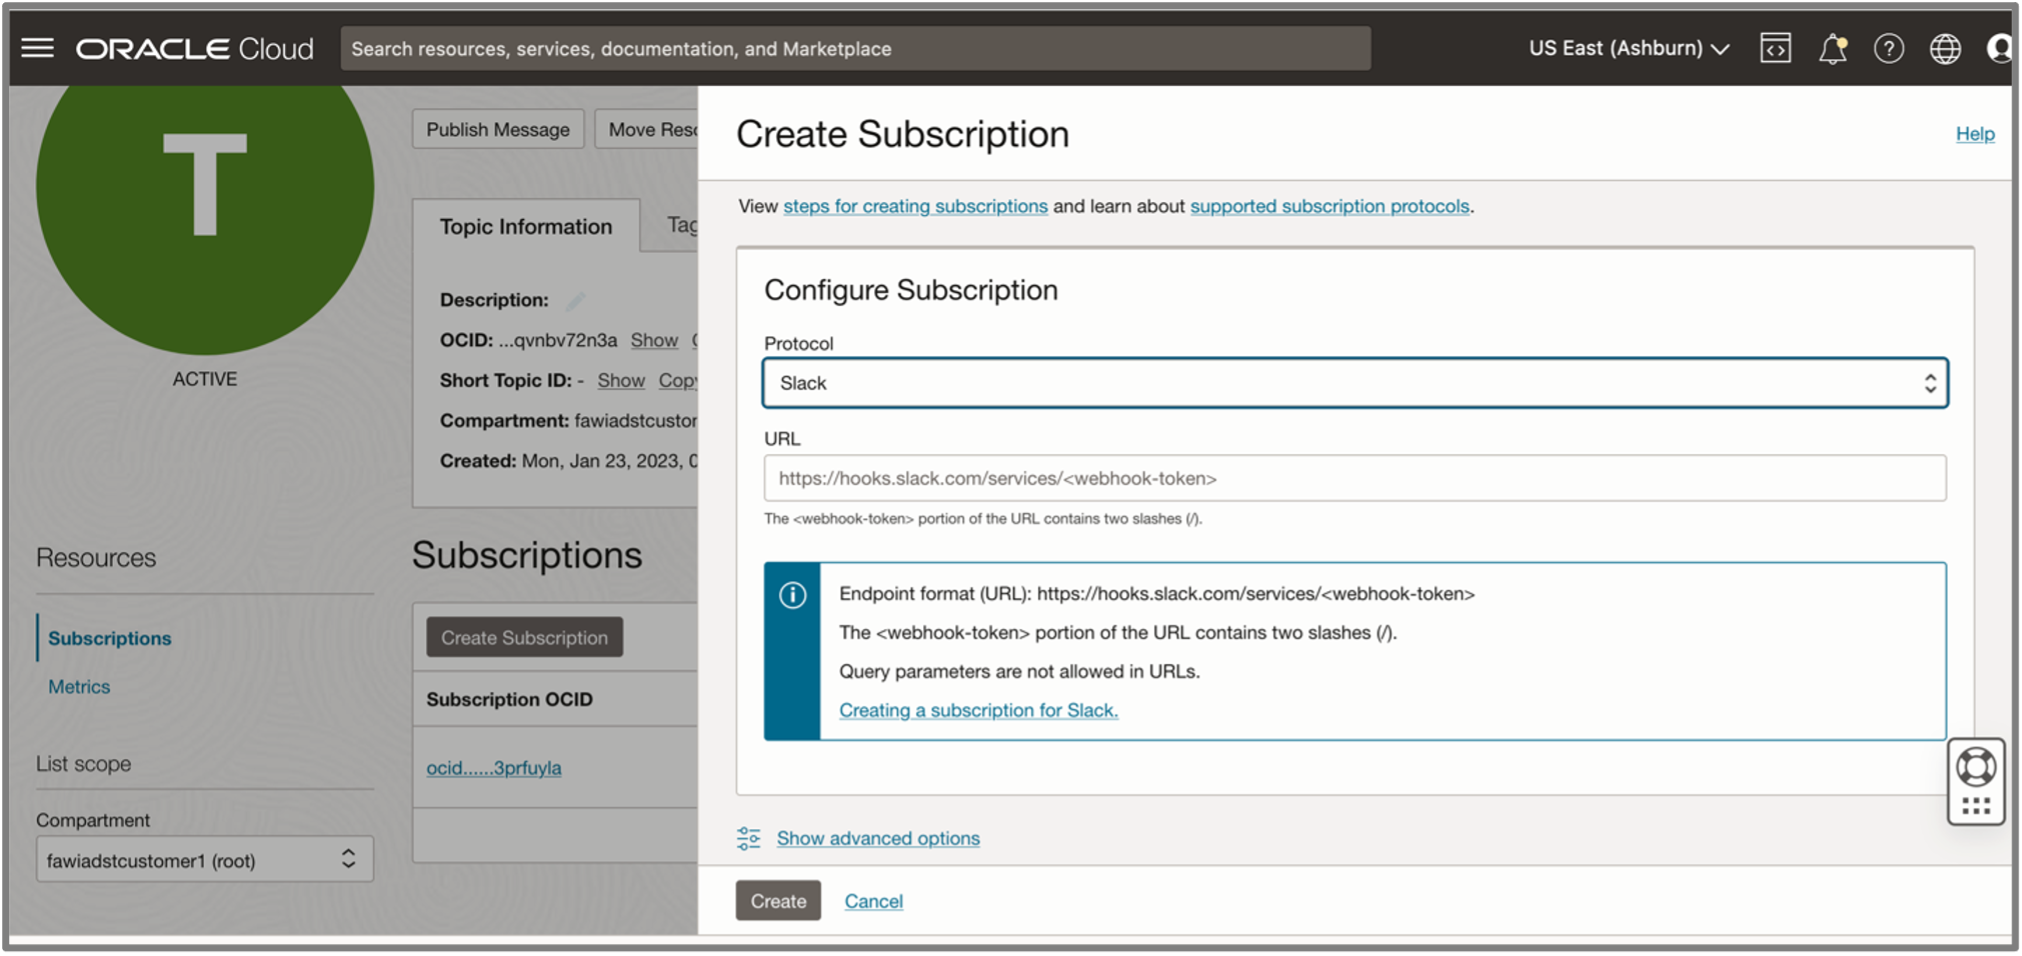Open the user profile avatar

pos(2000,47)
